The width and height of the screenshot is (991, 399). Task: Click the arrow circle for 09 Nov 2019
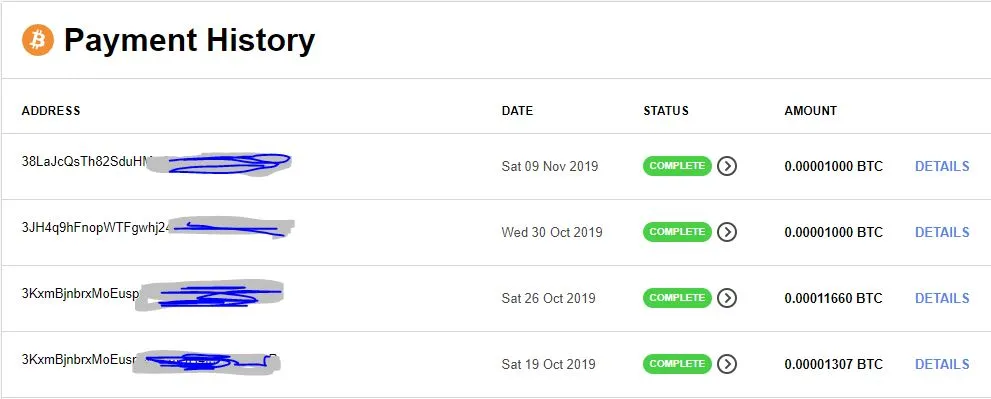tap(727, 166)
